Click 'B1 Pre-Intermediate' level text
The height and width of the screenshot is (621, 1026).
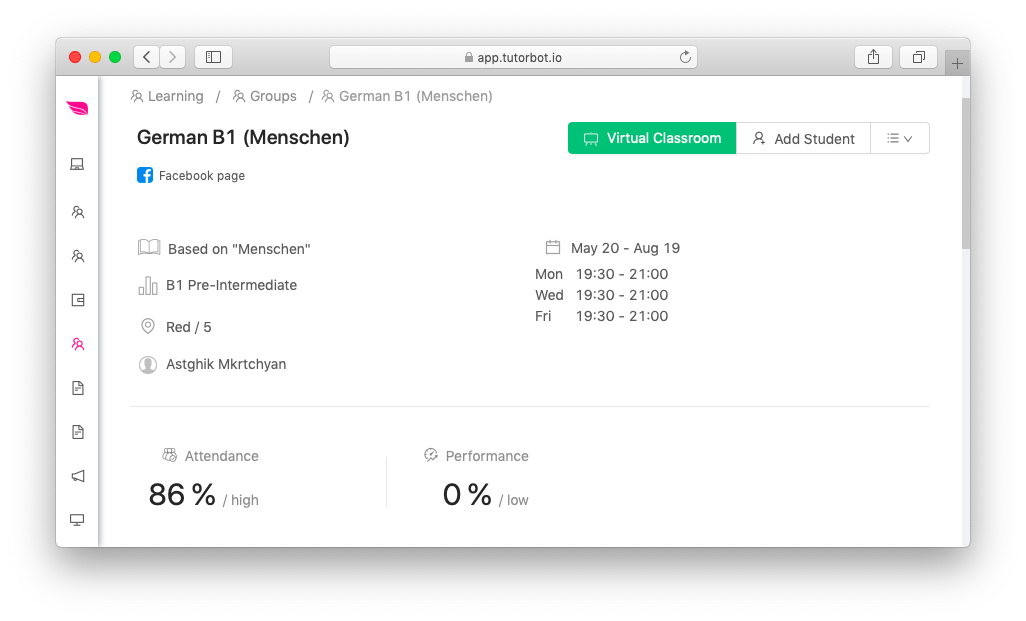point(231,285)
